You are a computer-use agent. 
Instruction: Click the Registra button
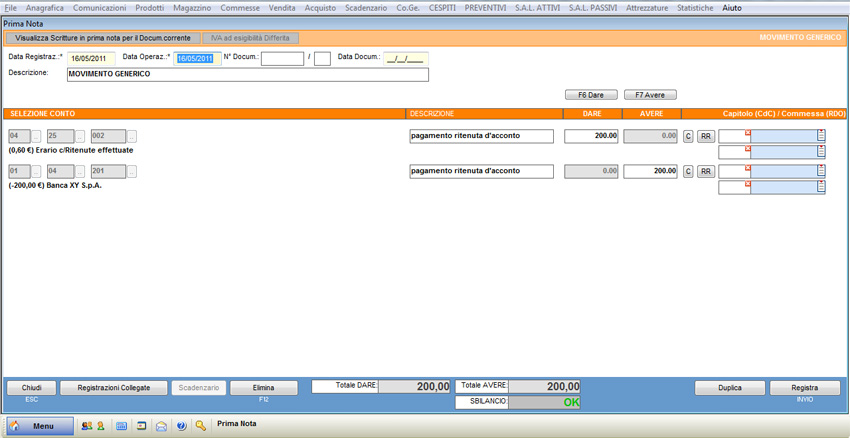804,388
